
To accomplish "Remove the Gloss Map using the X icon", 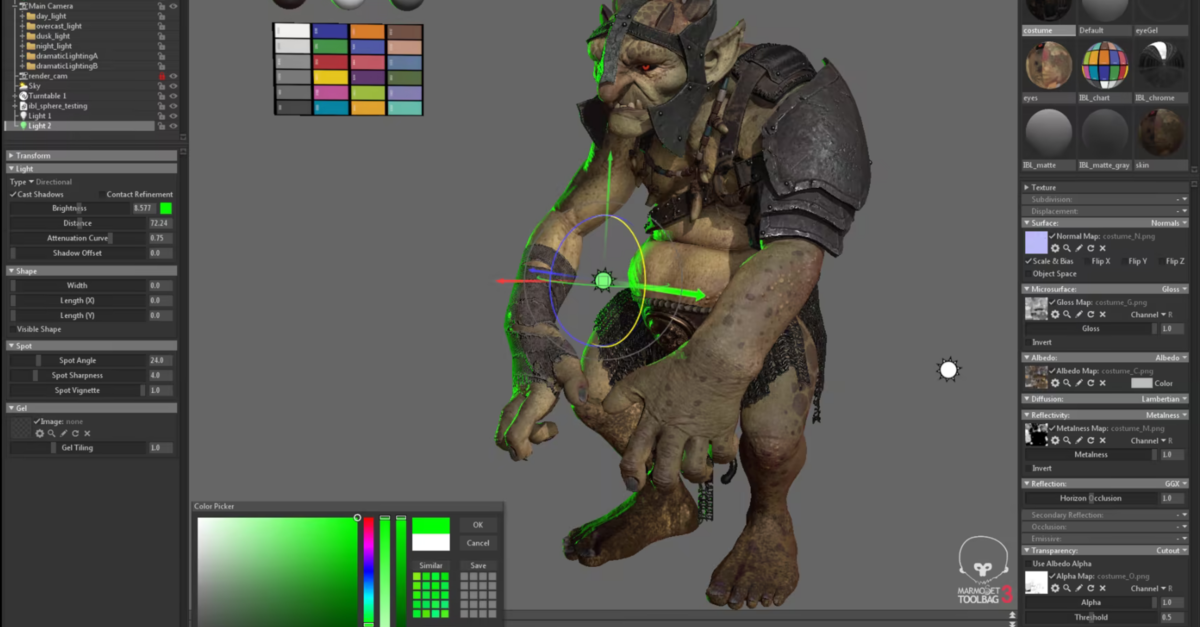I will [x=1102, y=314].
